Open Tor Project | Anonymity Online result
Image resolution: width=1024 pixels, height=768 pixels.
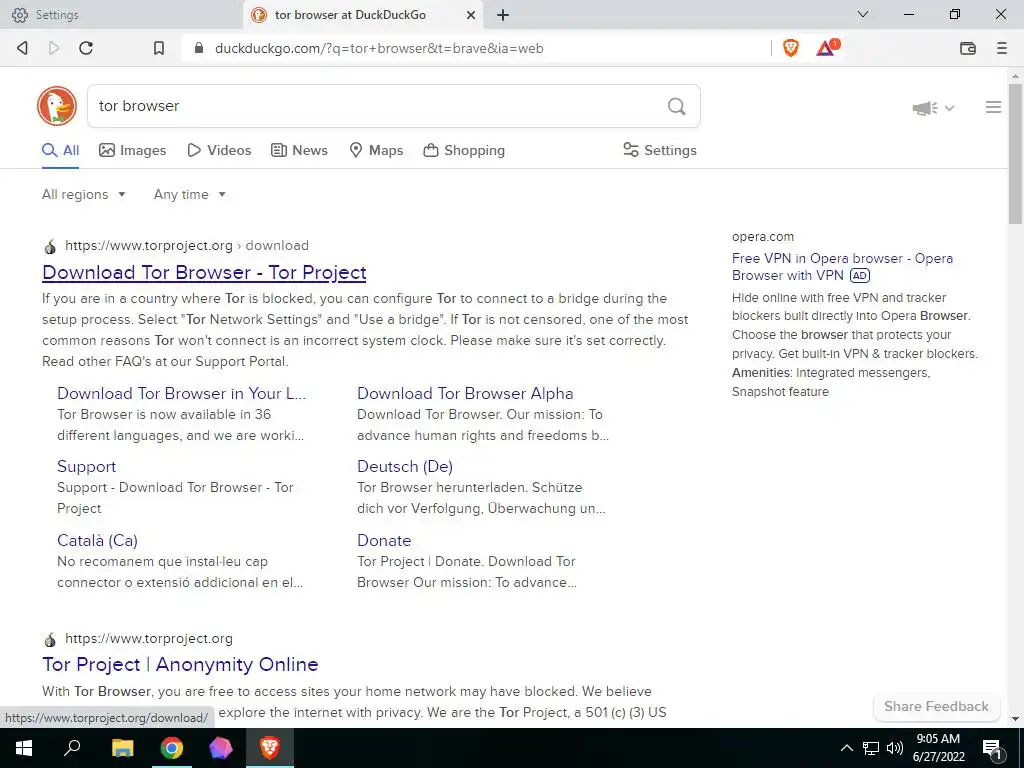180,664
